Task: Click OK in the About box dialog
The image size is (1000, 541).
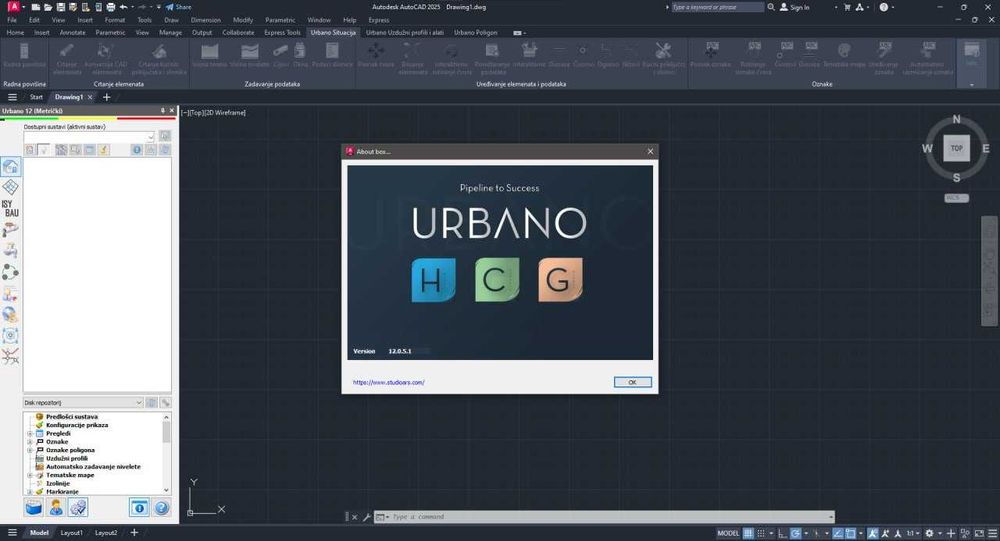Action: (632, 382)
